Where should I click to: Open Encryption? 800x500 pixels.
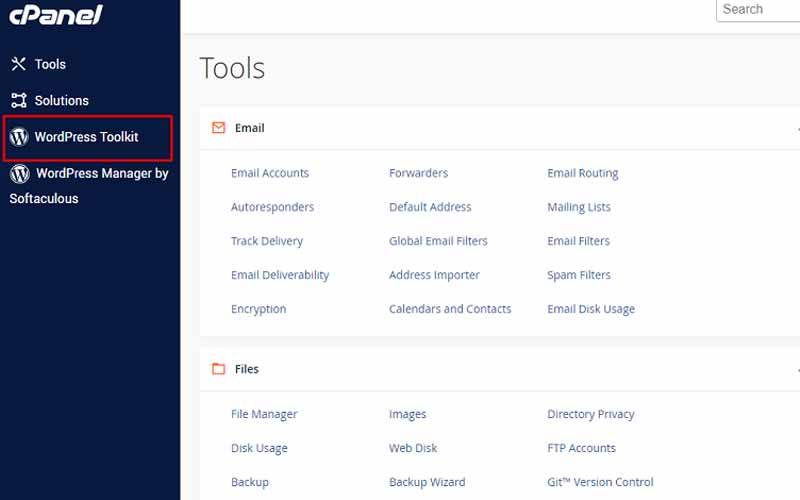[x=258, y=309]
